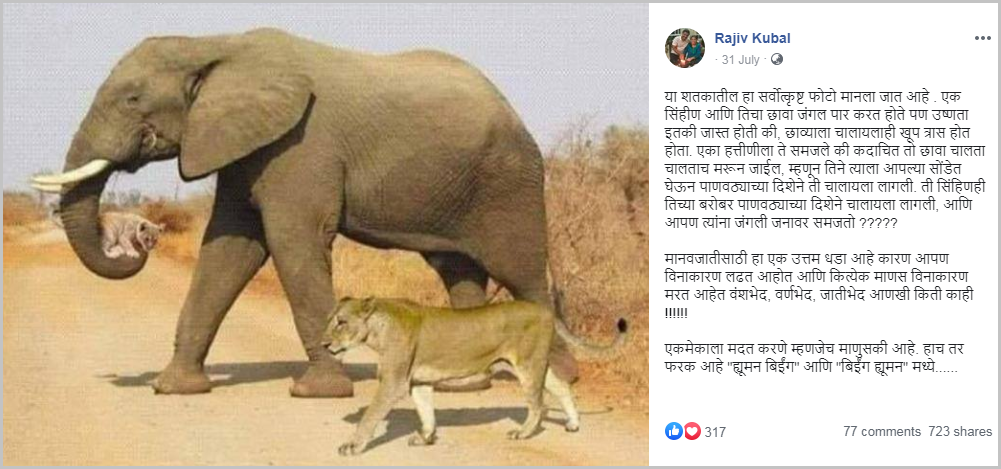This screenshot has height=469, width=1001.
Task: Select the lioness walking in the photo
Action: pyautogui.click(x=474, y=370)
